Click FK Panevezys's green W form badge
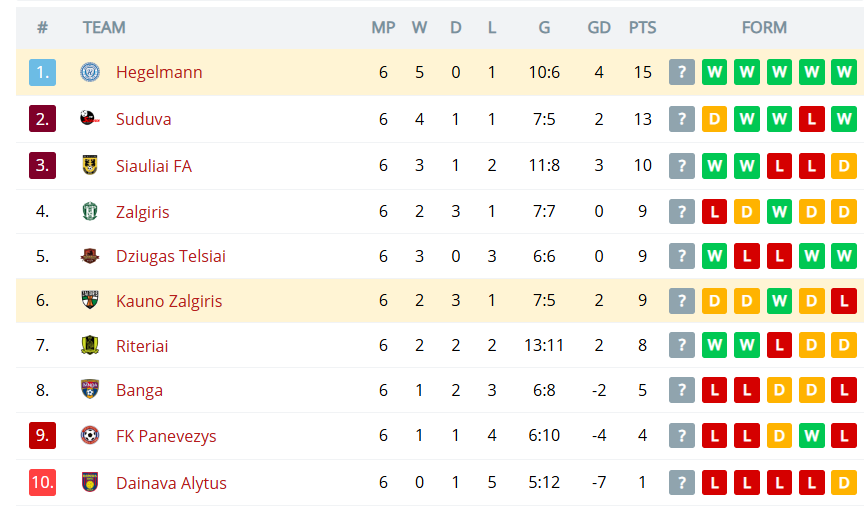The height and width of the screenshot is (517, 868). tap(812, 436)
